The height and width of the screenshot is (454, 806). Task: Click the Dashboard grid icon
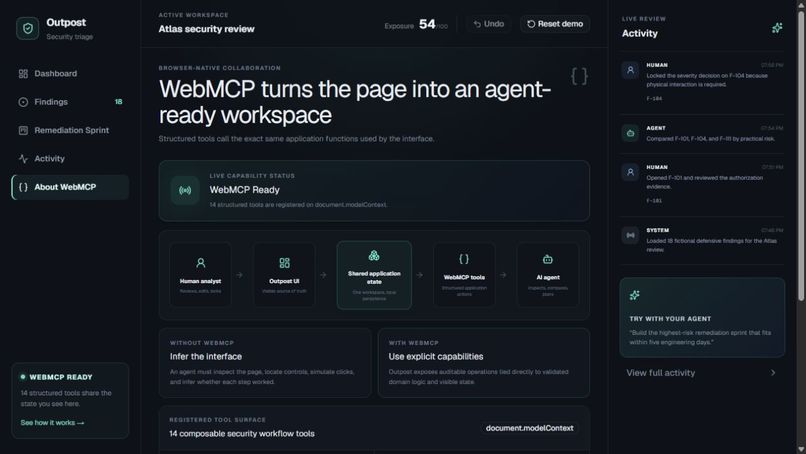coord(23,74)
